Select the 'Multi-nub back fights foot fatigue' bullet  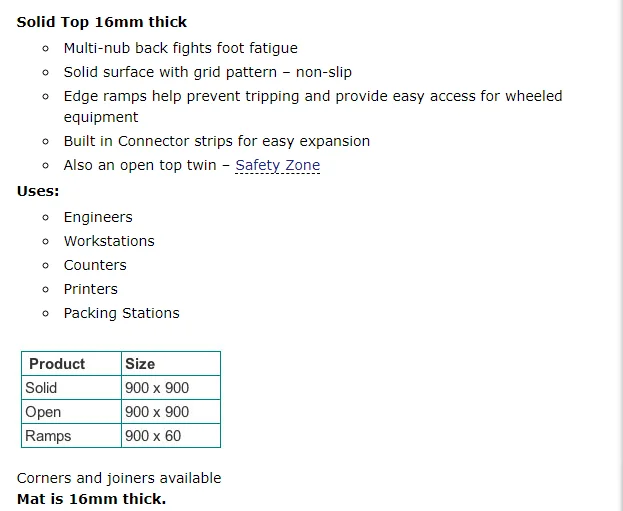(x=180, y=48)
